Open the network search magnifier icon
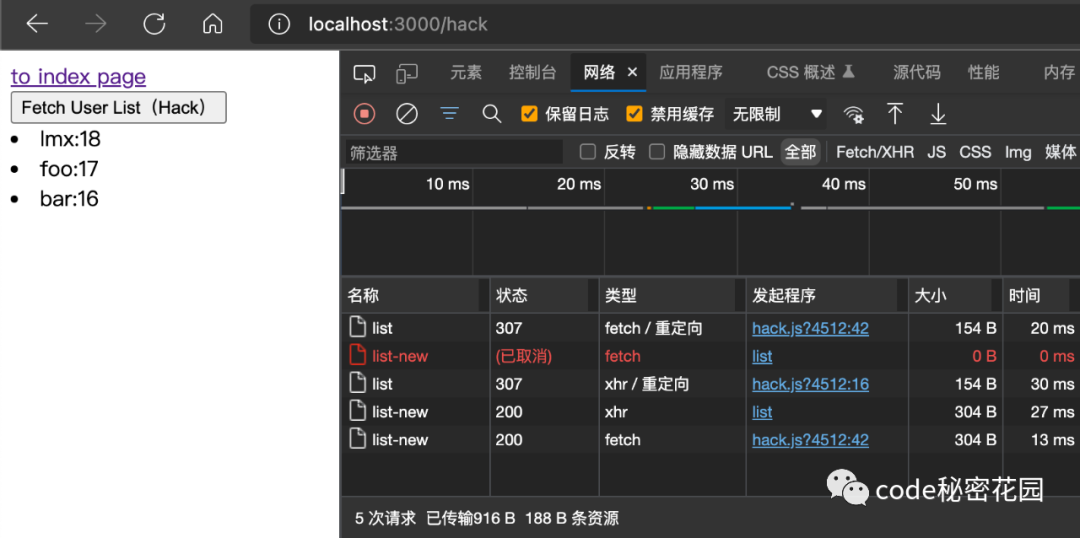Image resolution: width=1080 pixels, height=538 pixels. pyautogui.click(x=492, y=114)
